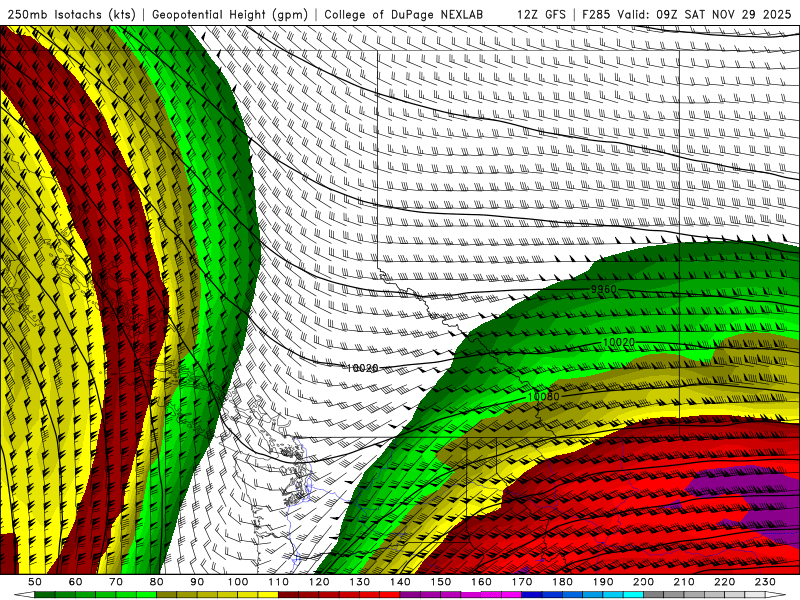
Task: Select the 'Geopotential Height (gpm)' header label
Action: coord(230,14)
